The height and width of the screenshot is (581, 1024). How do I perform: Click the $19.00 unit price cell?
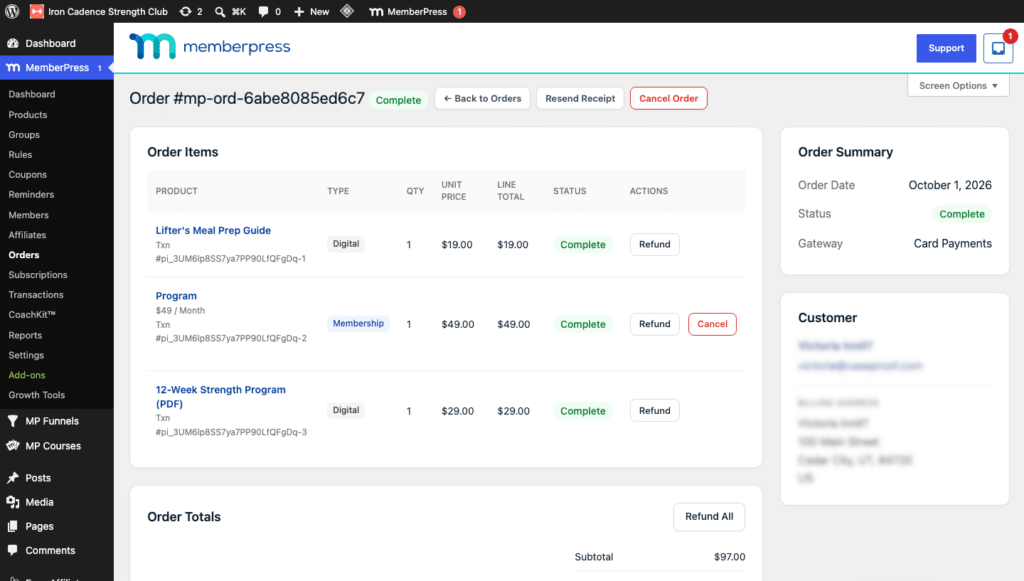point(456,245)
